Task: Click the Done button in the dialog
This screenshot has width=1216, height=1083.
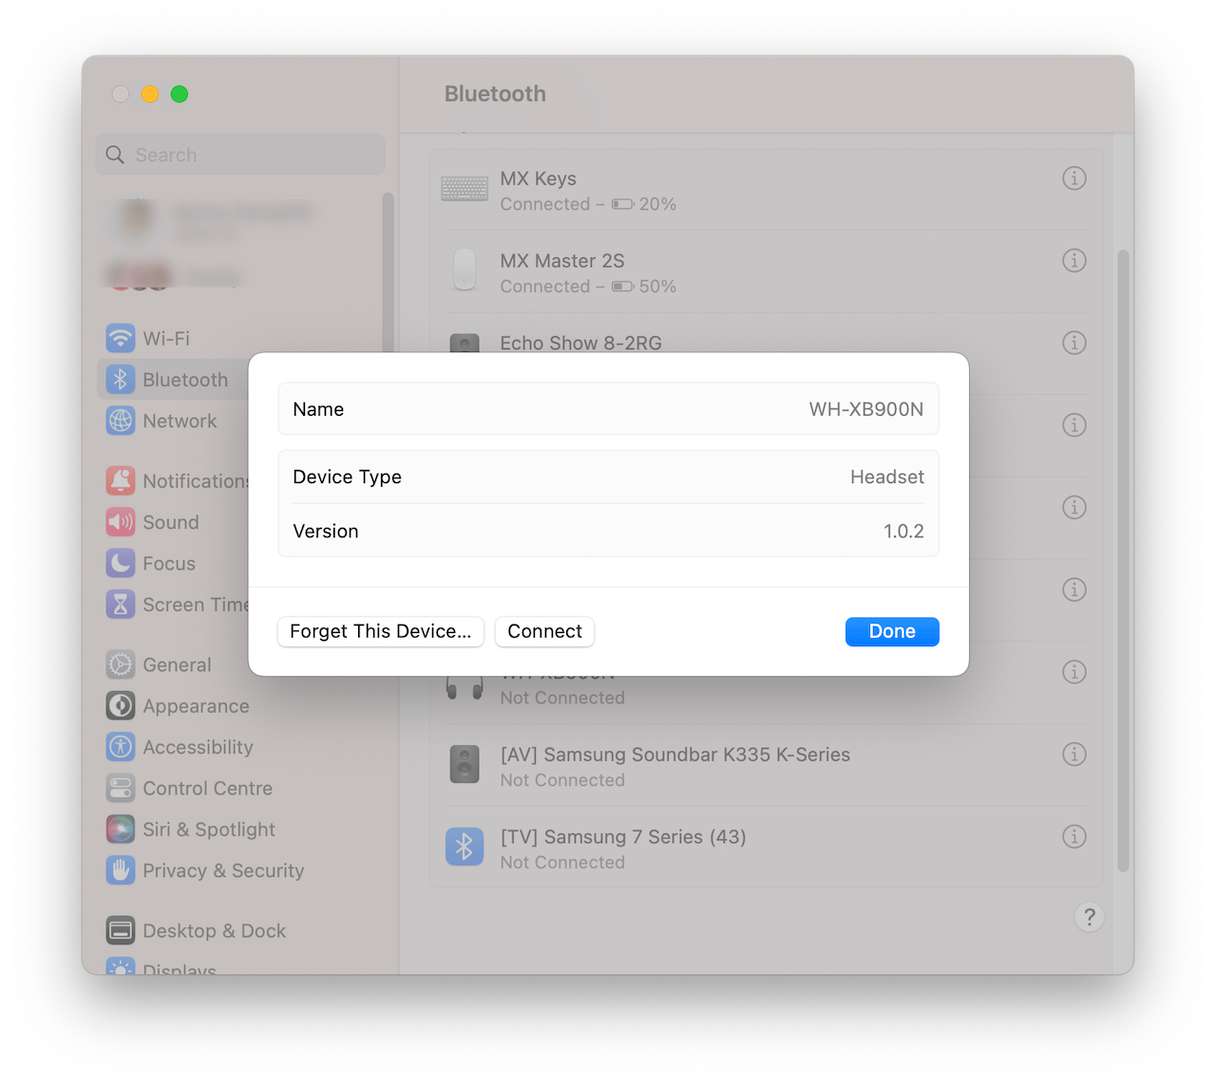Action: (x=892, y=631)
